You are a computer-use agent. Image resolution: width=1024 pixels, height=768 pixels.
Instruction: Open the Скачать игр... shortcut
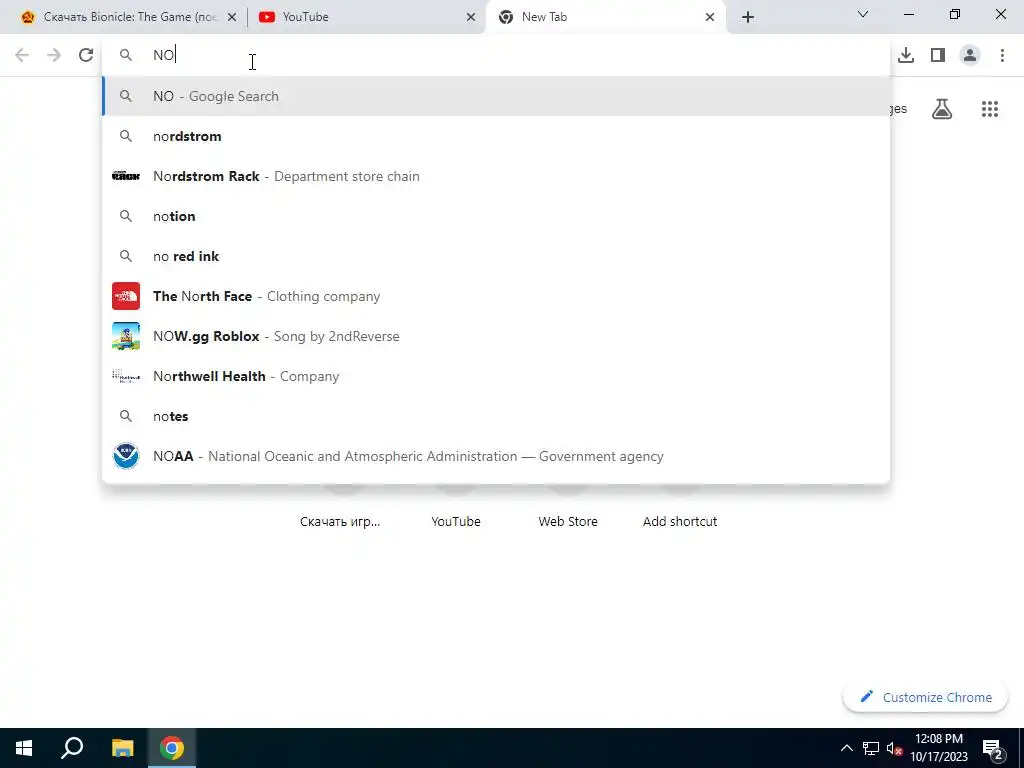[x=340, y=521]
